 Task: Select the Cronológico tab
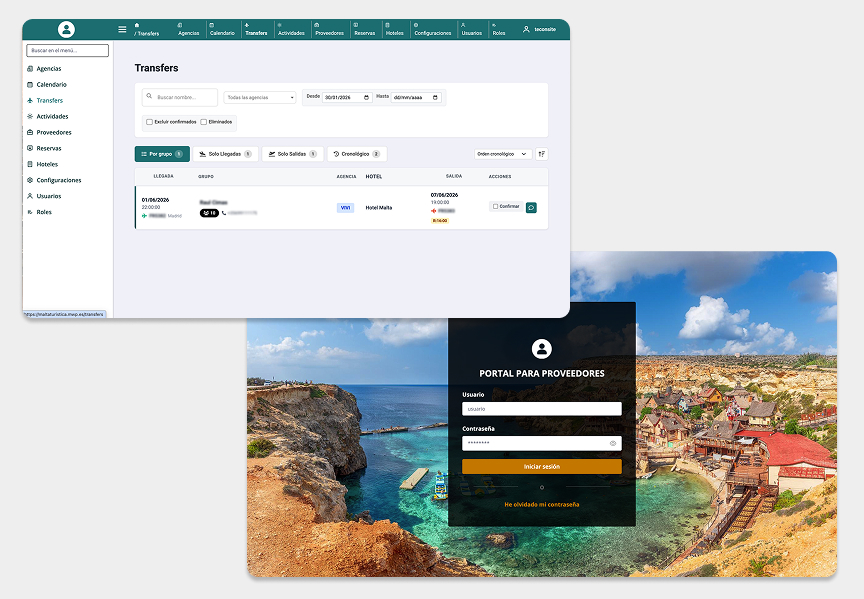[356, 154]
